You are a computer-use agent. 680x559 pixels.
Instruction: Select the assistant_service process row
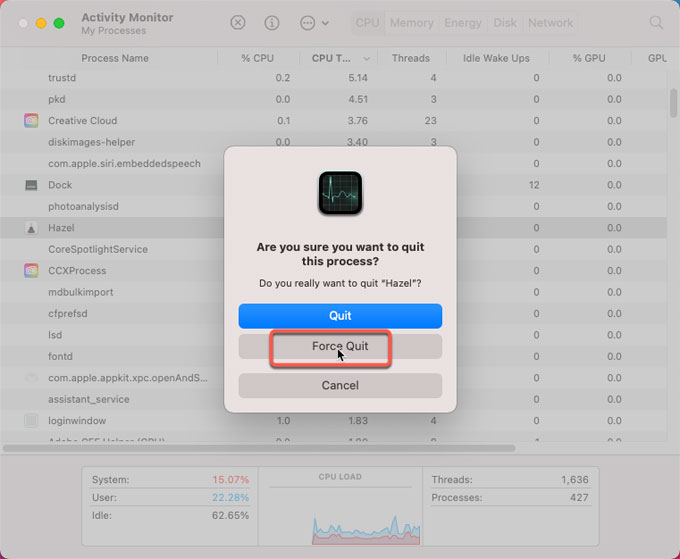333,399
